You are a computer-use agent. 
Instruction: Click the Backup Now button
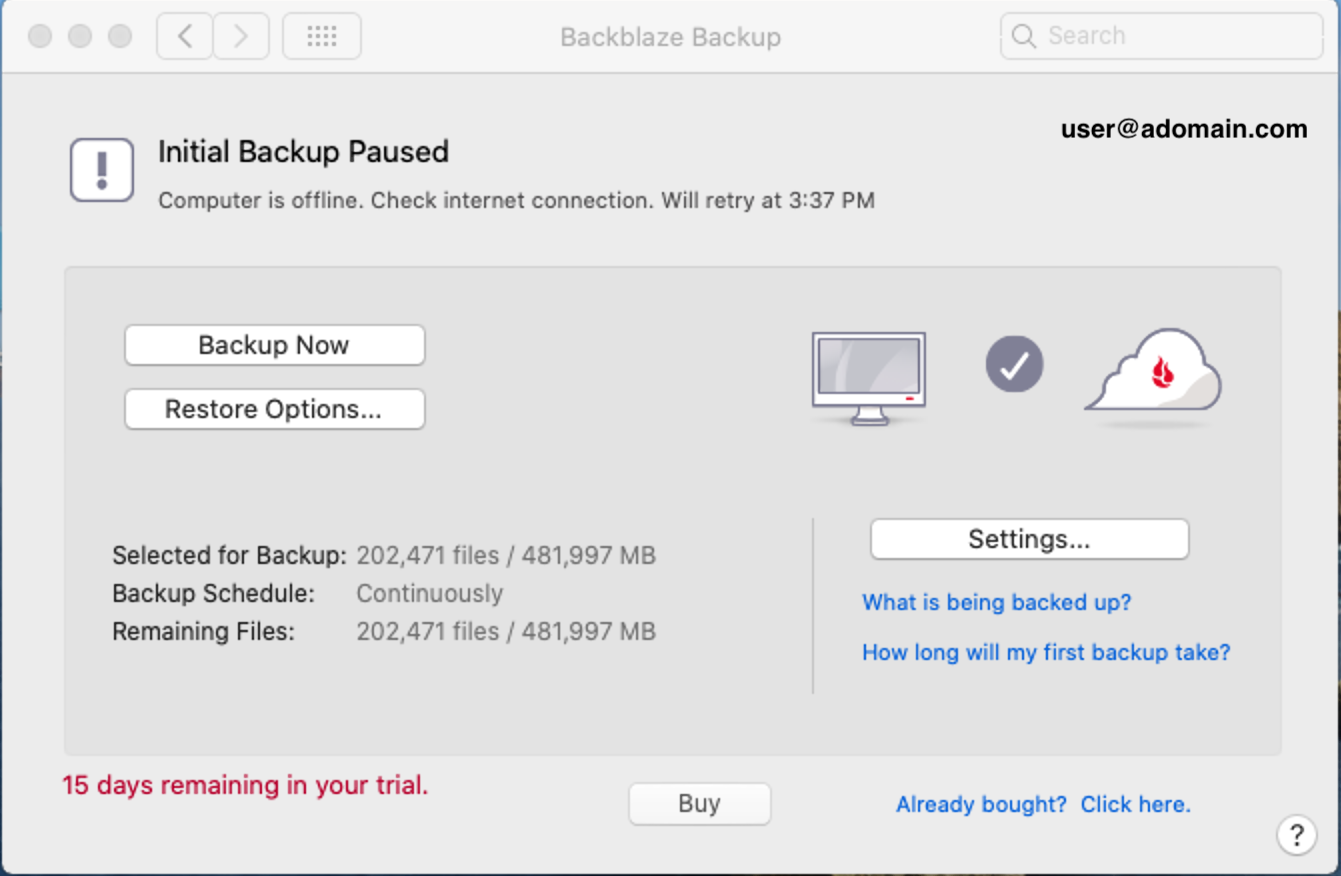click(x=275, y=345)
